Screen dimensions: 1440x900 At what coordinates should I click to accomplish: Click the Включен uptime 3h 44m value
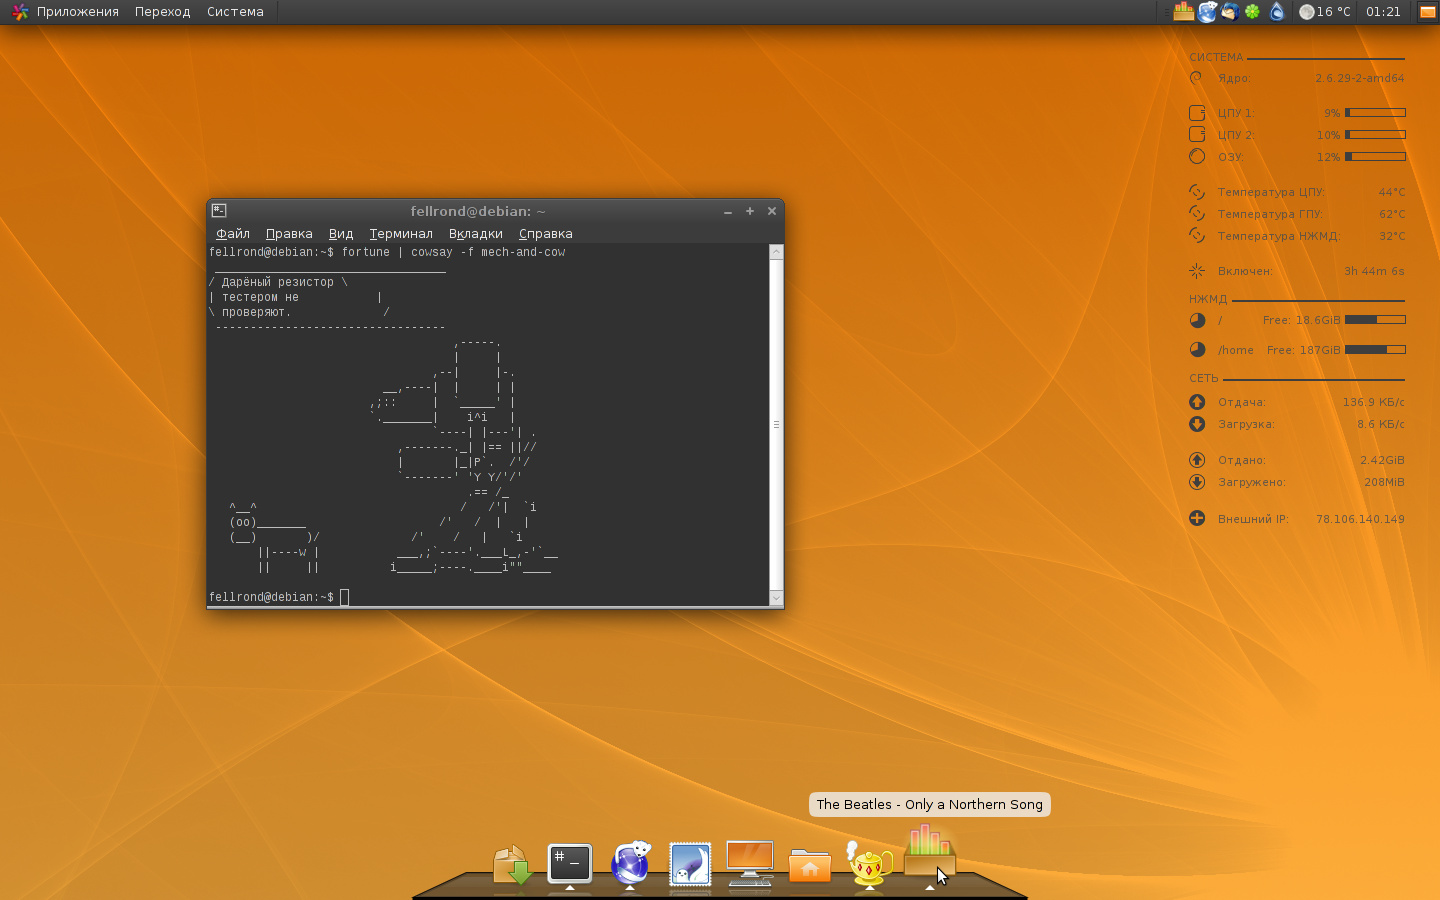click(x=1374, y=271)
